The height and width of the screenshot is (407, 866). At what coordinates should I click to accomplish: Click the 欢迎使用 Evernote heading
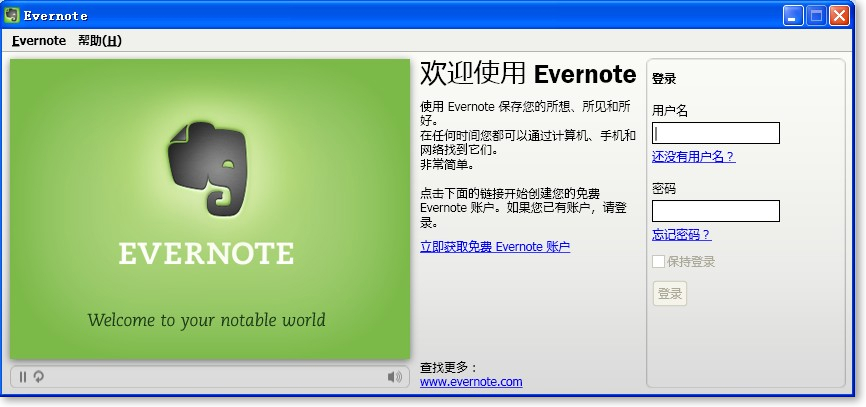tap(528, 74)
